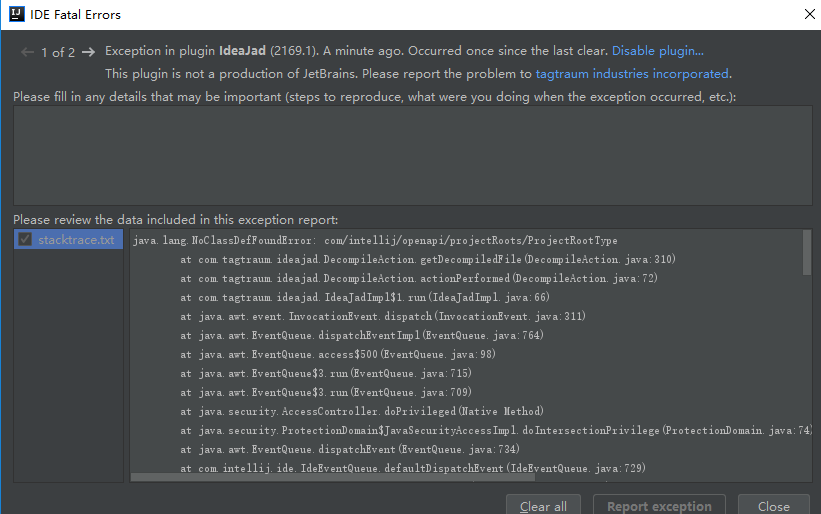Viewport: 821px width, 514px height.
Task: Click into the exception details text area
Action: 412,155
